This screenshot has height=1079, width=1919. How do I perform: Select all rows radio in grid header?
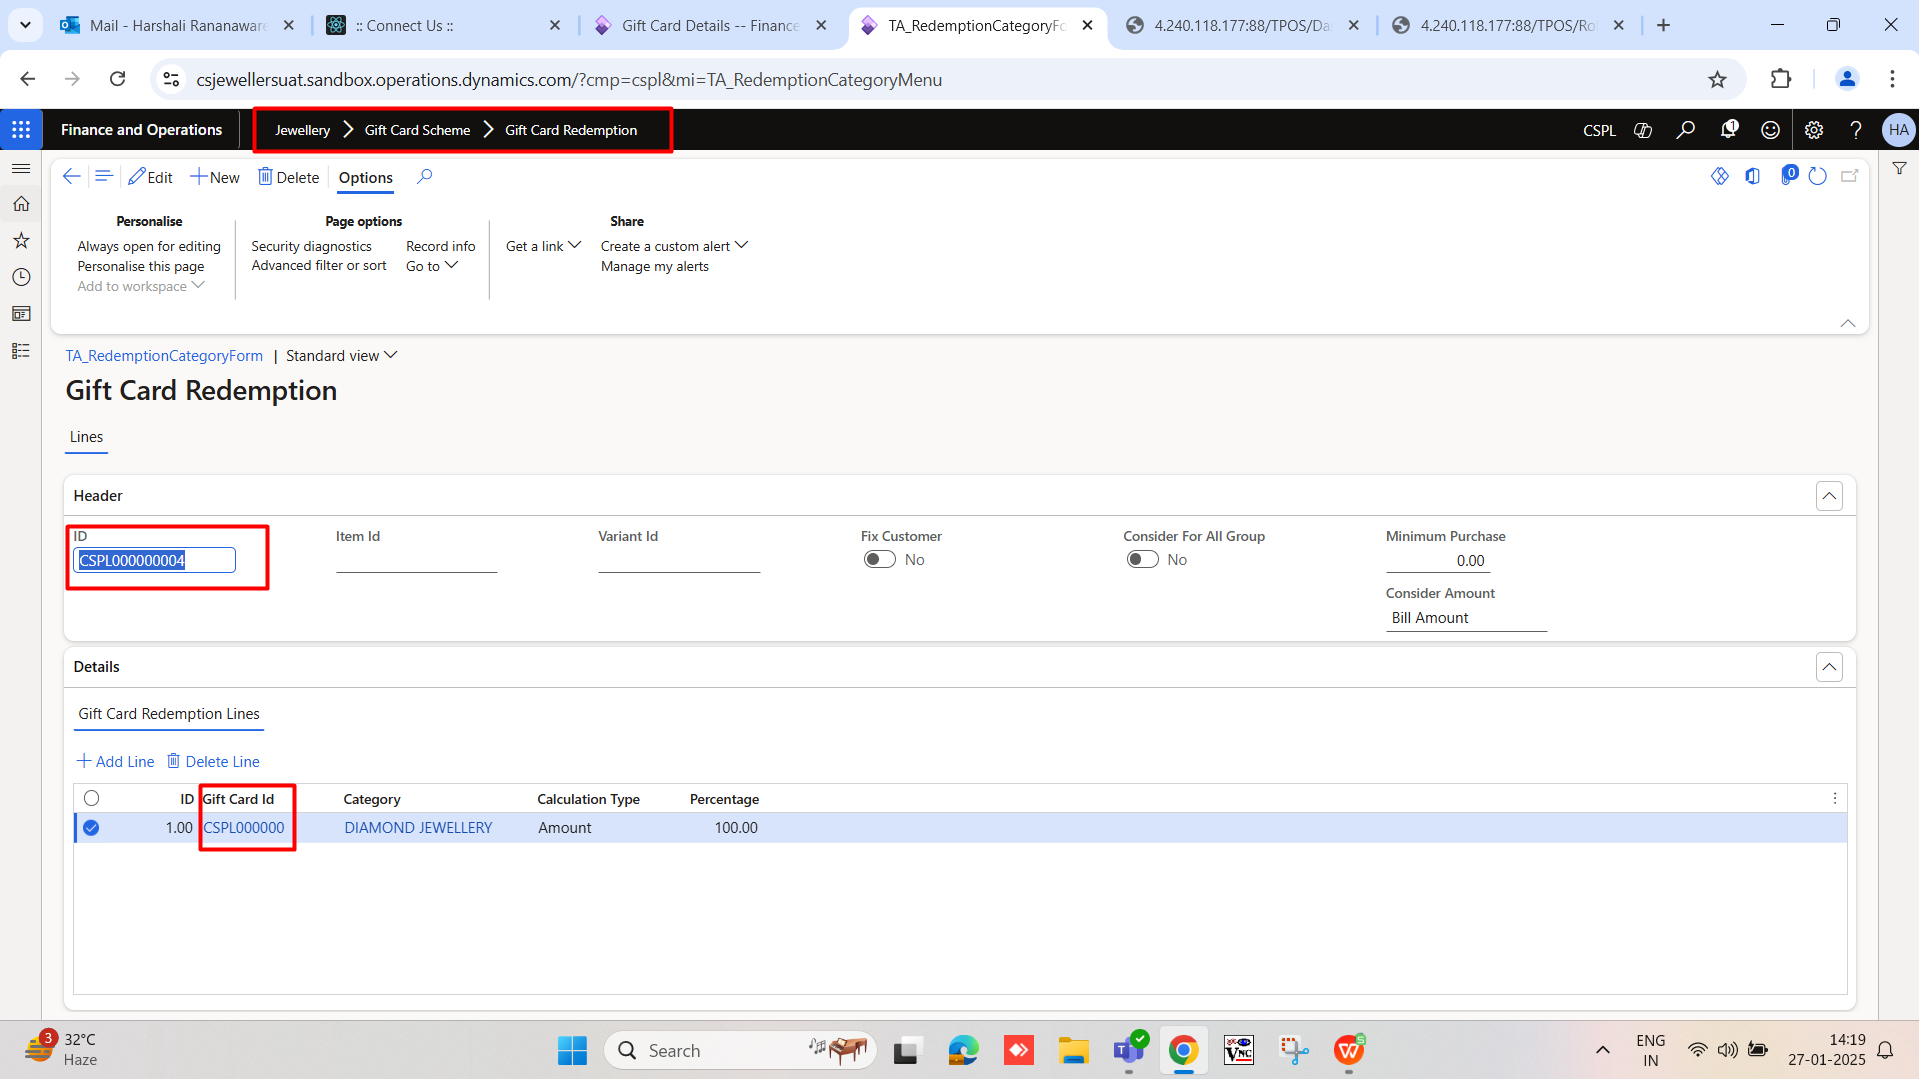coord(92,798)
